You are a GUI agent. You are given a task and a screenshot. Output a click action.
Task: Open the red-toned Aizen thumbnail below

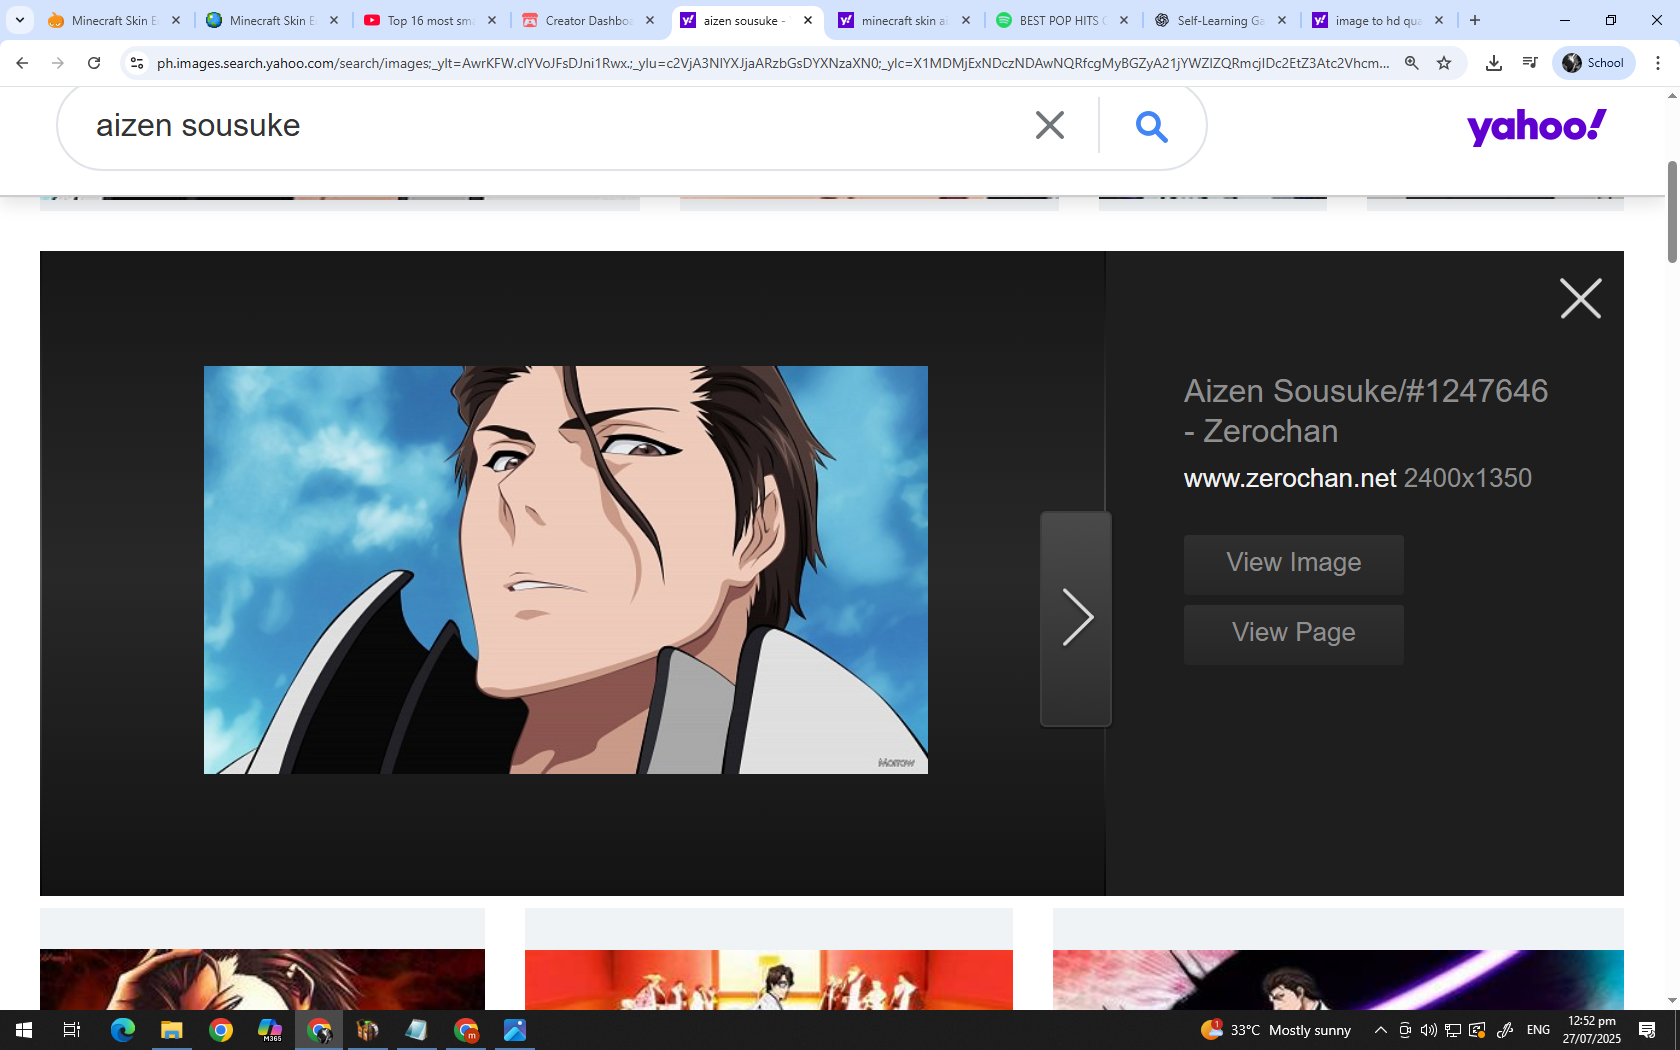262,979
